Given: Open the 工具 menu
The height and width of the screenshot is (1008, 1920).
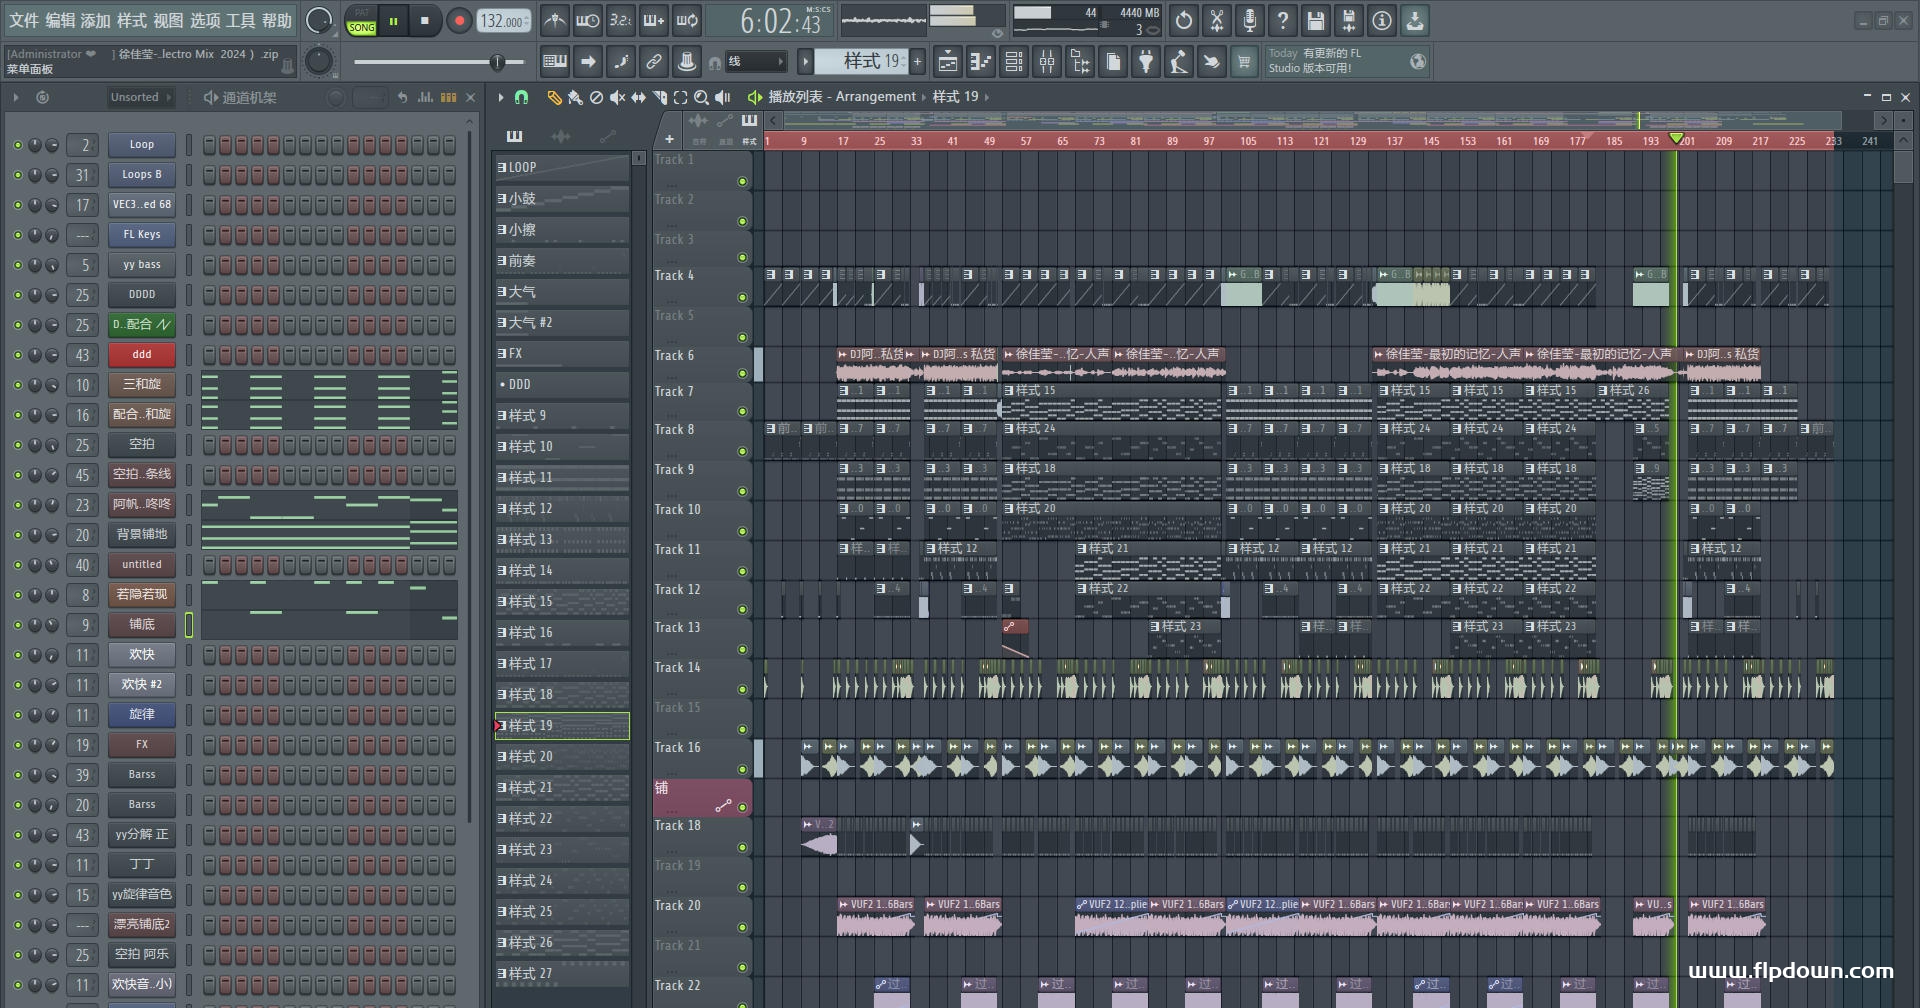Looking at the screenshot, I should 240,20.
